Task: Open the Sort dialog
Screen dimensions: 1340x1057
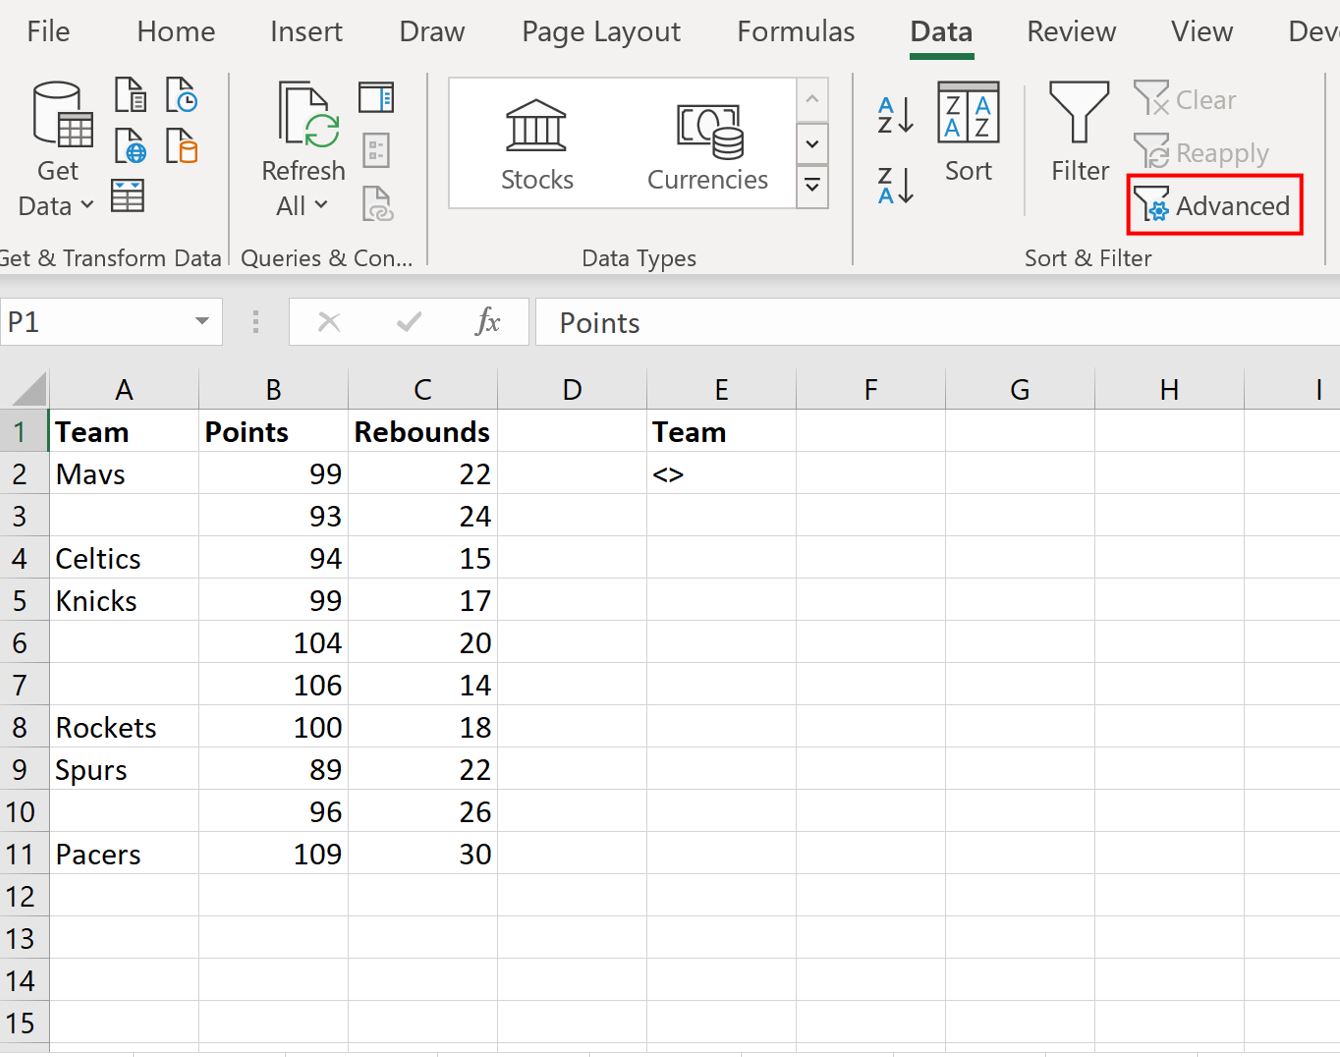Action: point(967,137)
